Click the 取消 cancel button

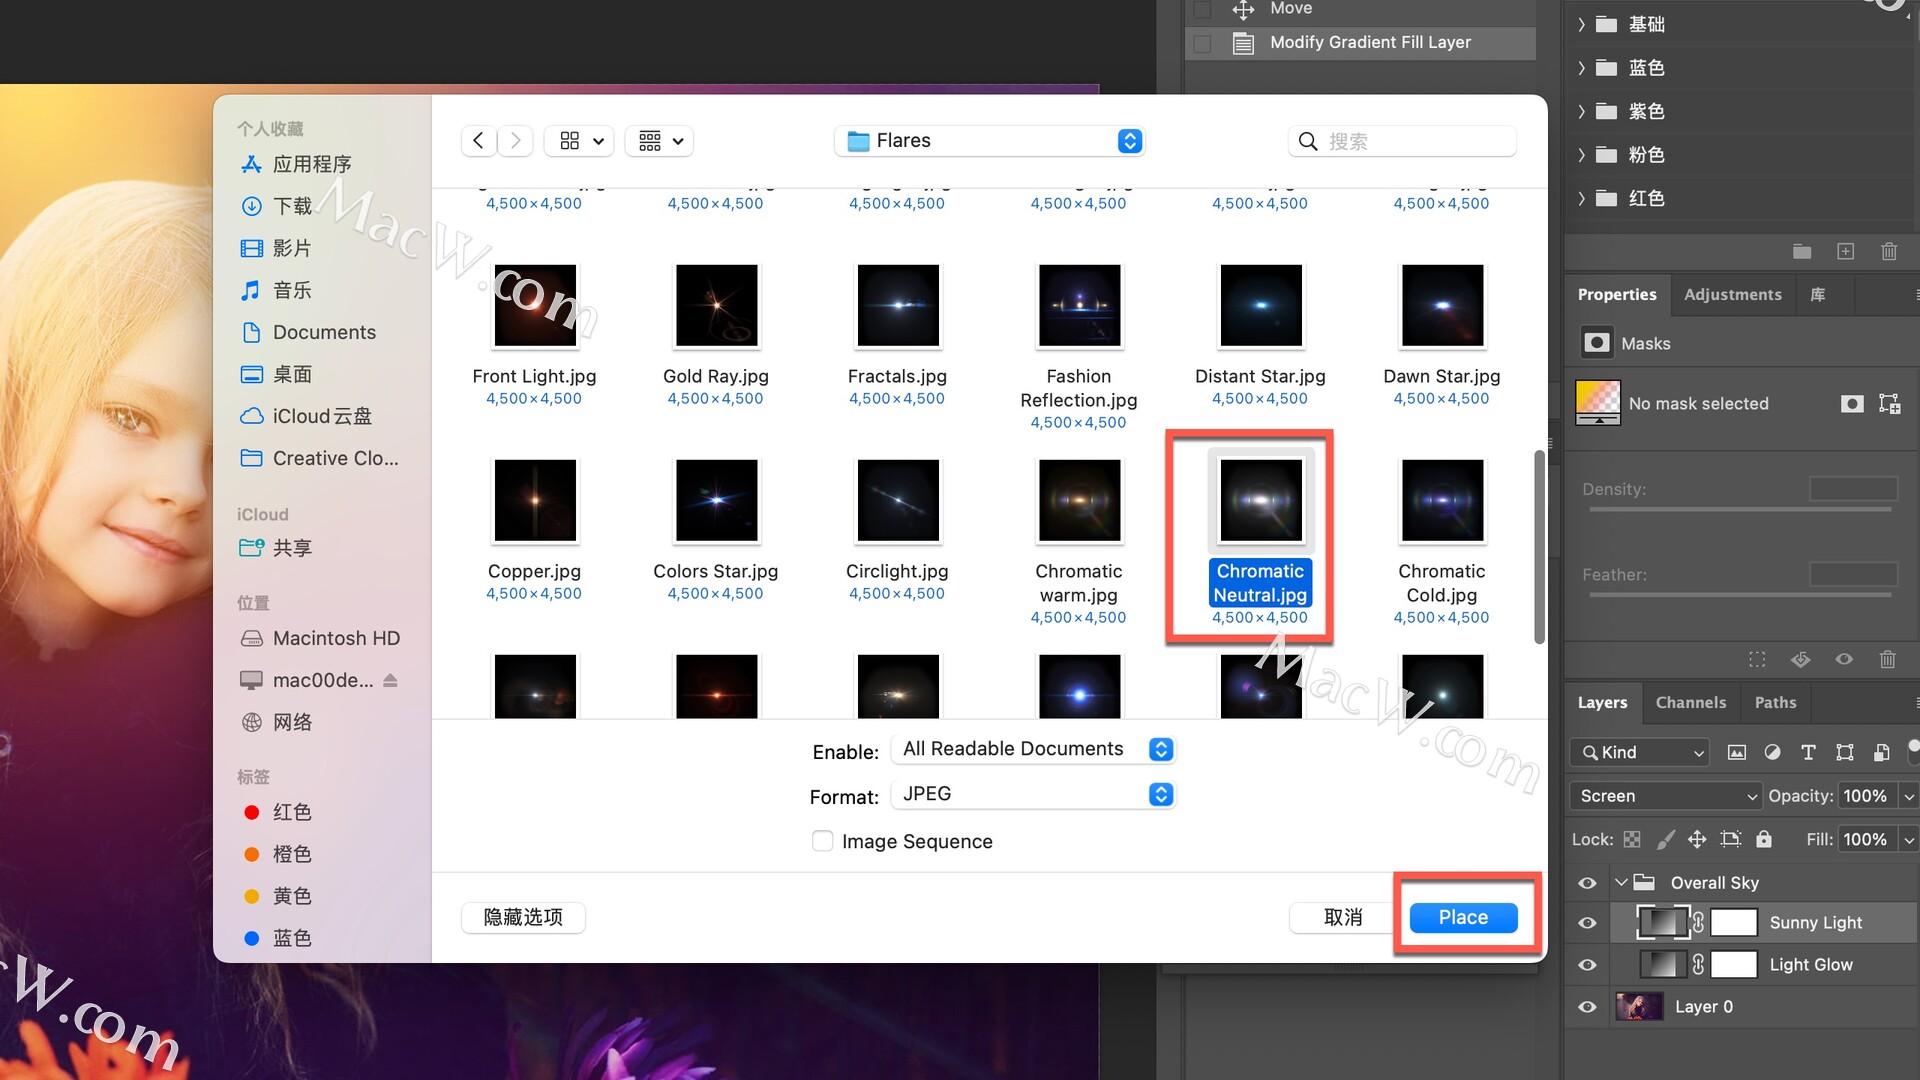pyautogui.click(x=1342, y=918)
